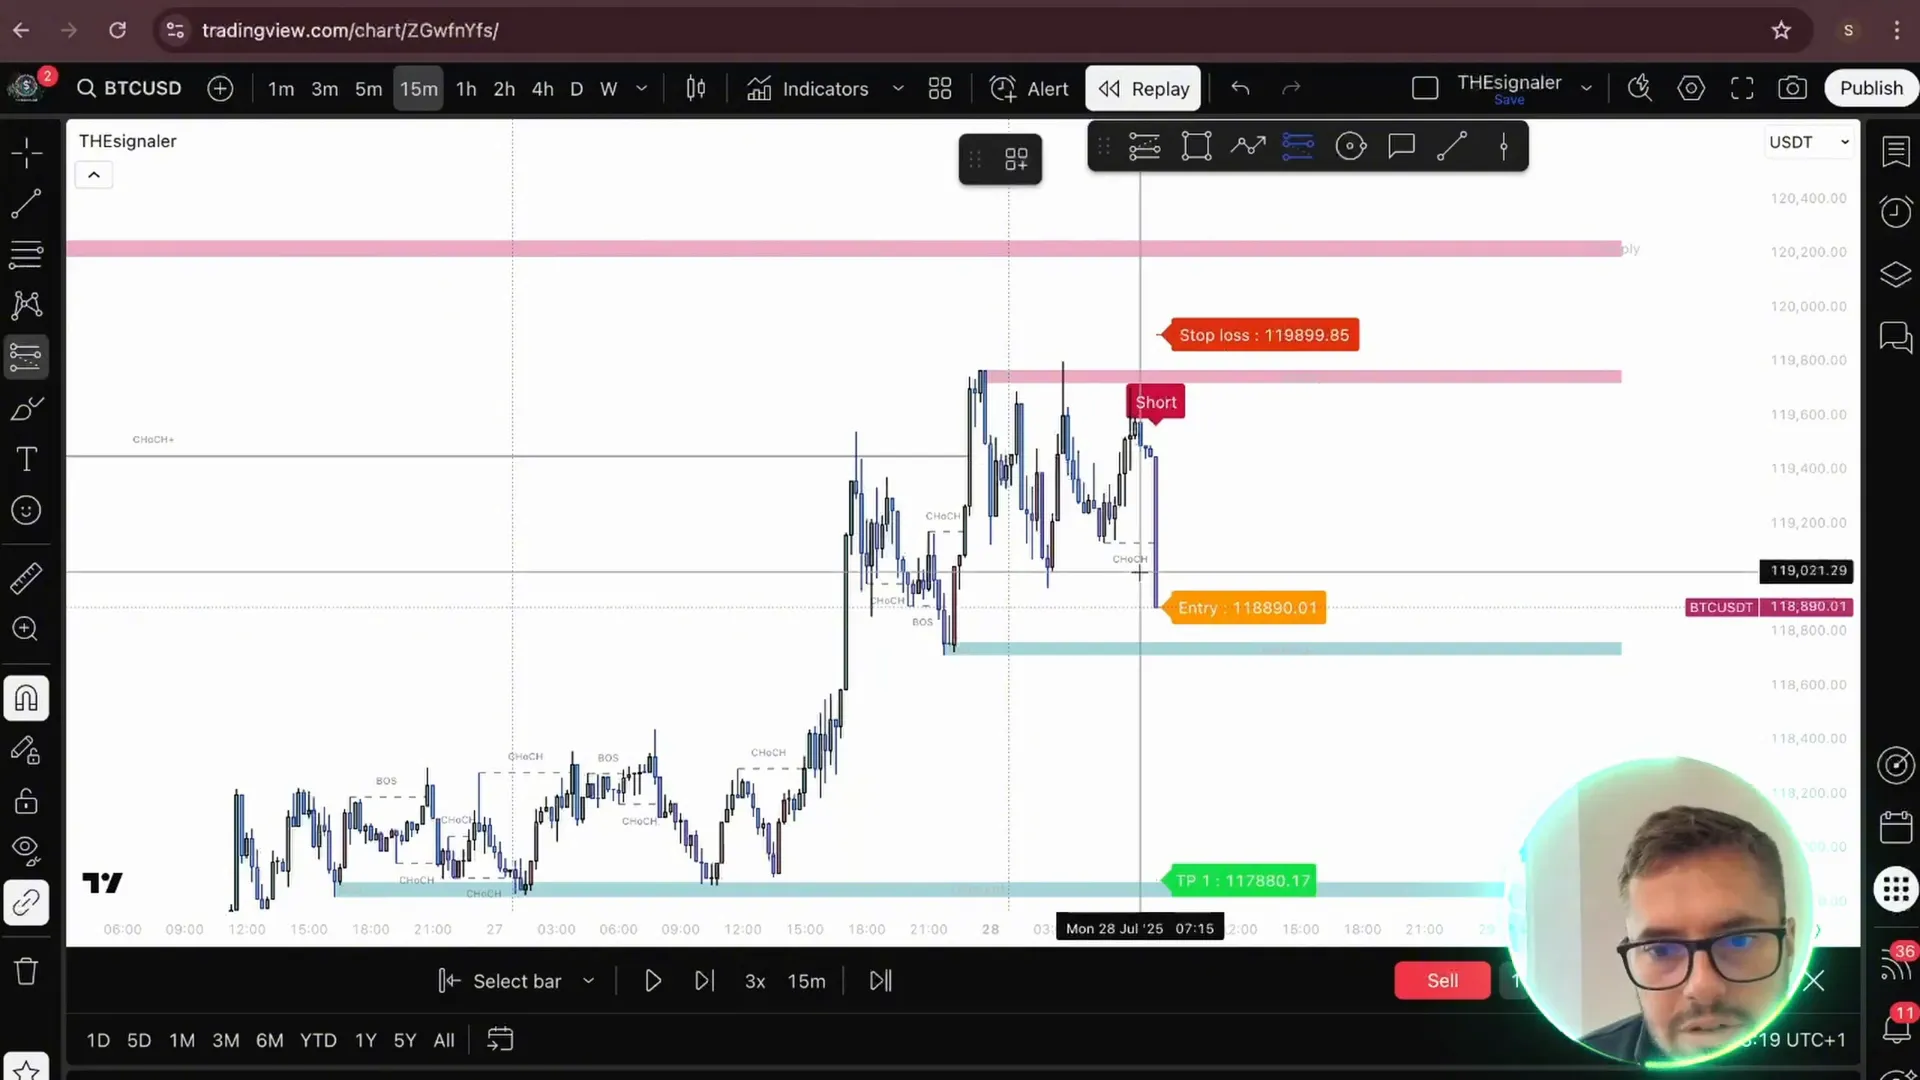Open the watchlist panel icon
This screenshot has height=1080, width=1920.
(x=1896, y=152)
